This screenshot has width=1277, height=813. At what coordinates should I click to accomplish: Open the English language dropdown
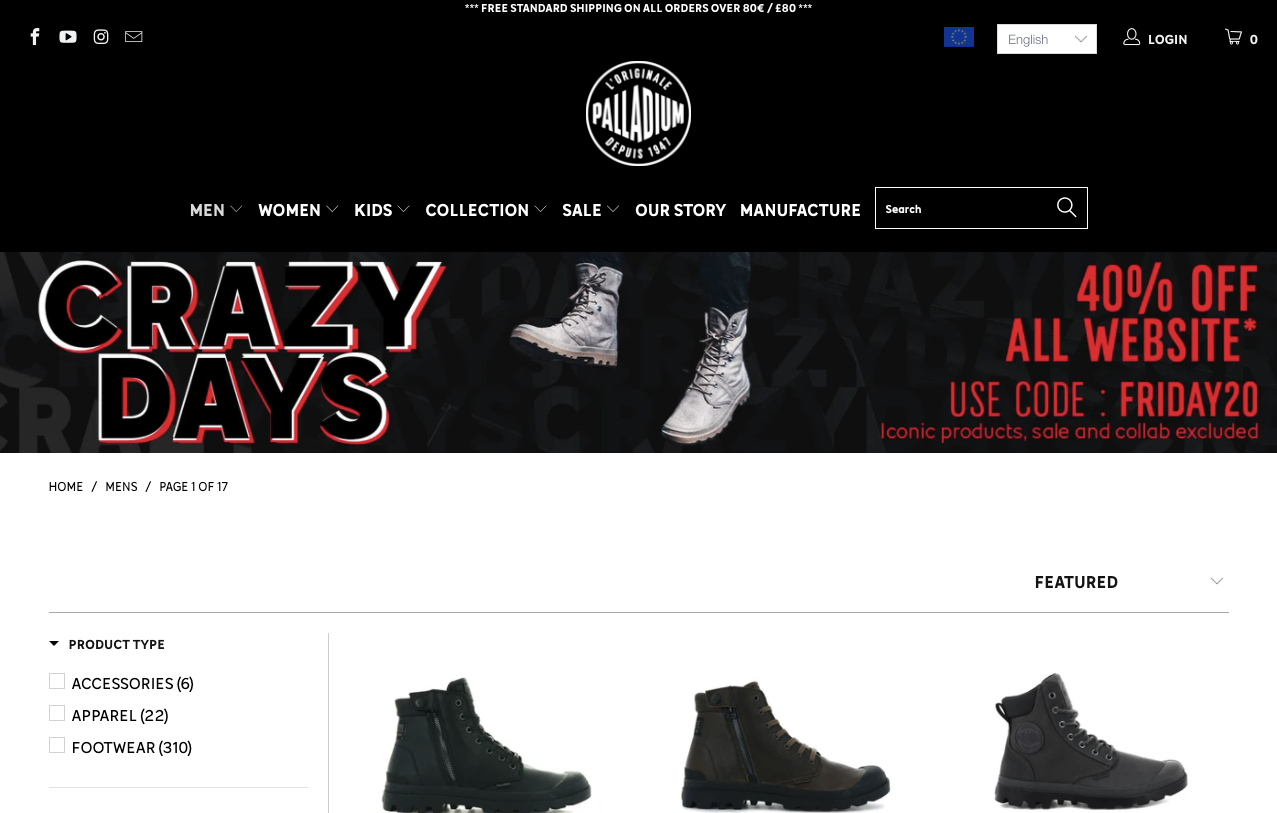tap(1047, 39)
